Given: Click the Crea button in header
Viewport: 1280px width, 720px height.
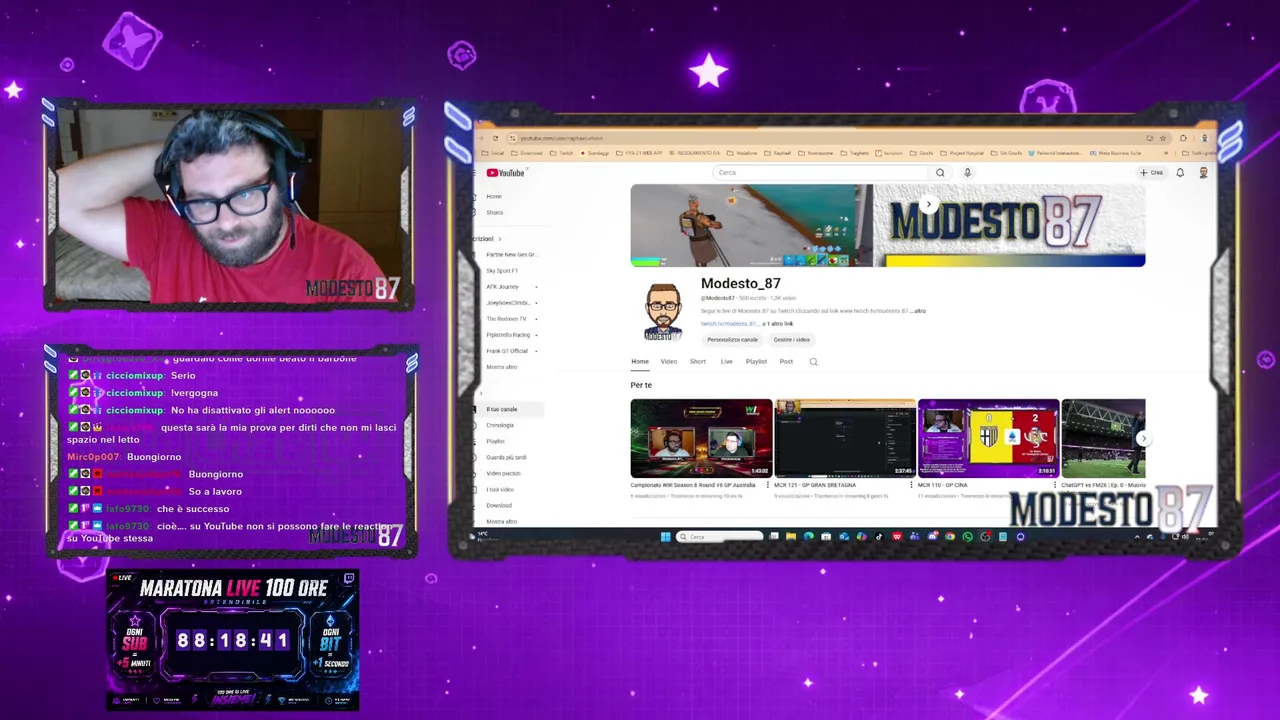Looking at the screenshot, I should pos(1152,173).
